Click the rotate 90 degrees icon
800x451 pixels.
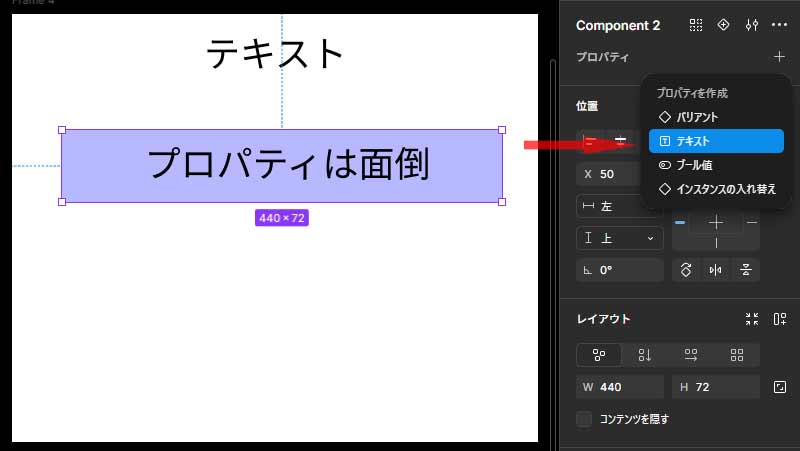686,270
